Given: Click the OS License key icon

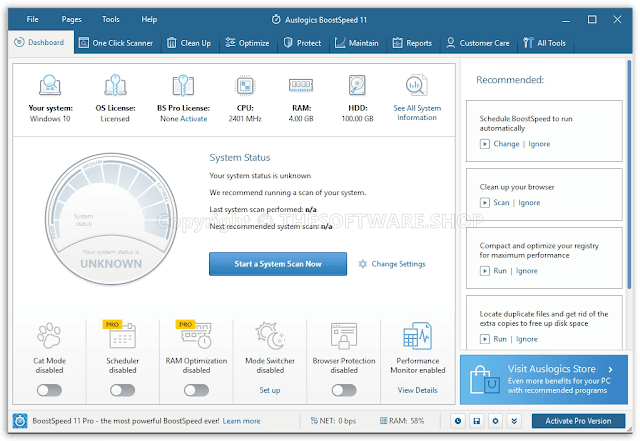Looking at the screenshot, I should [115, 85].
